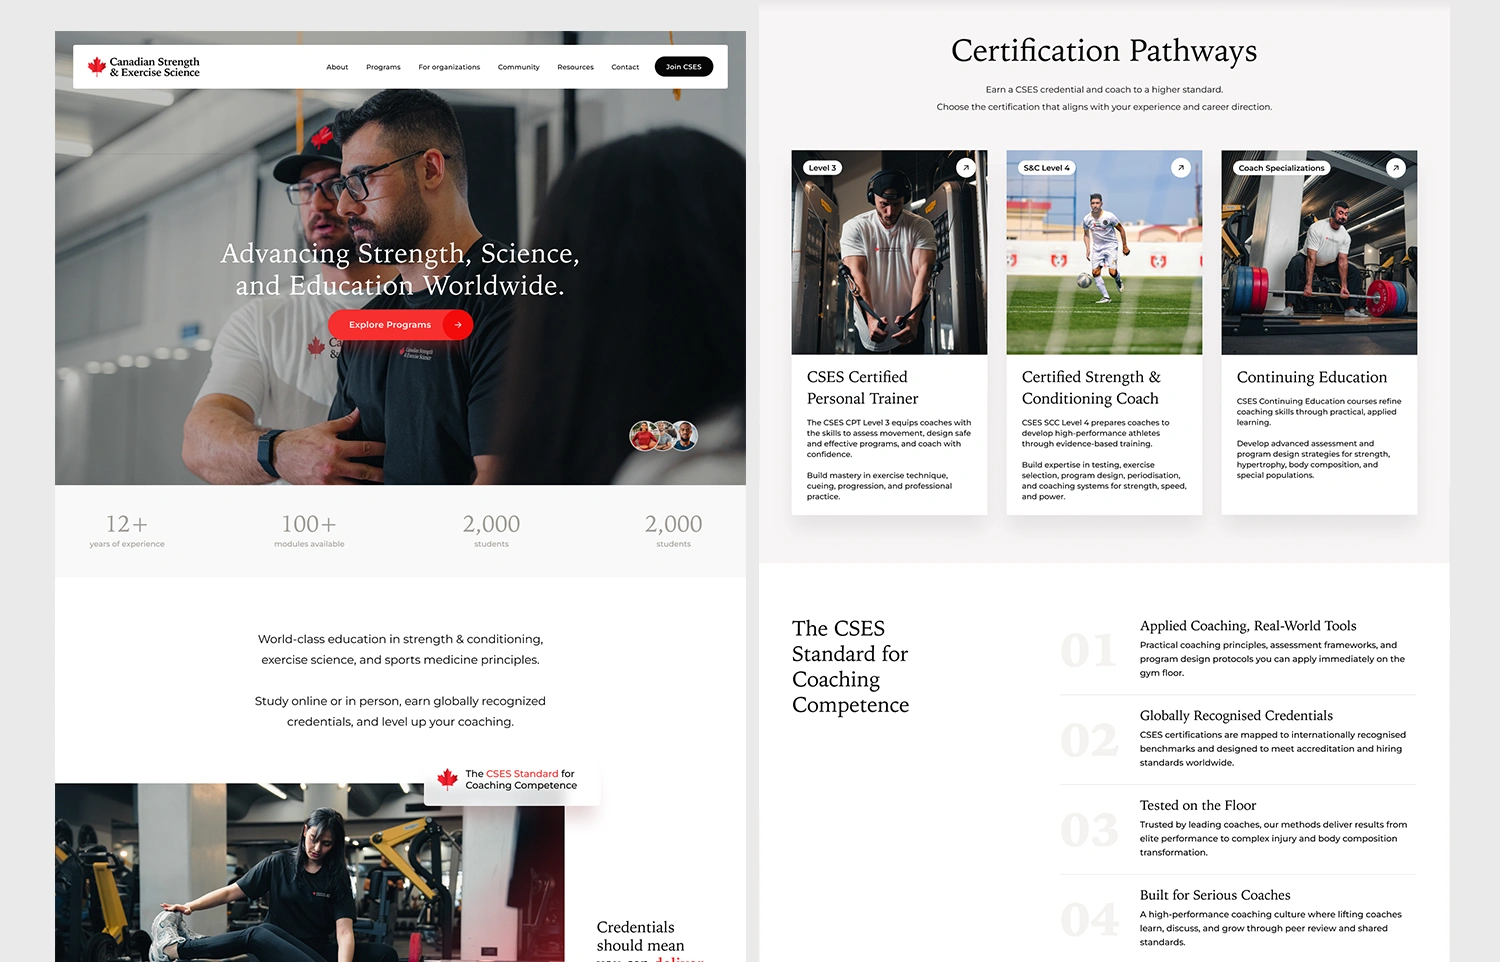Go to the Community nav link
Viewport: 1500px width, 962px height.
click(x=518, y=67)
